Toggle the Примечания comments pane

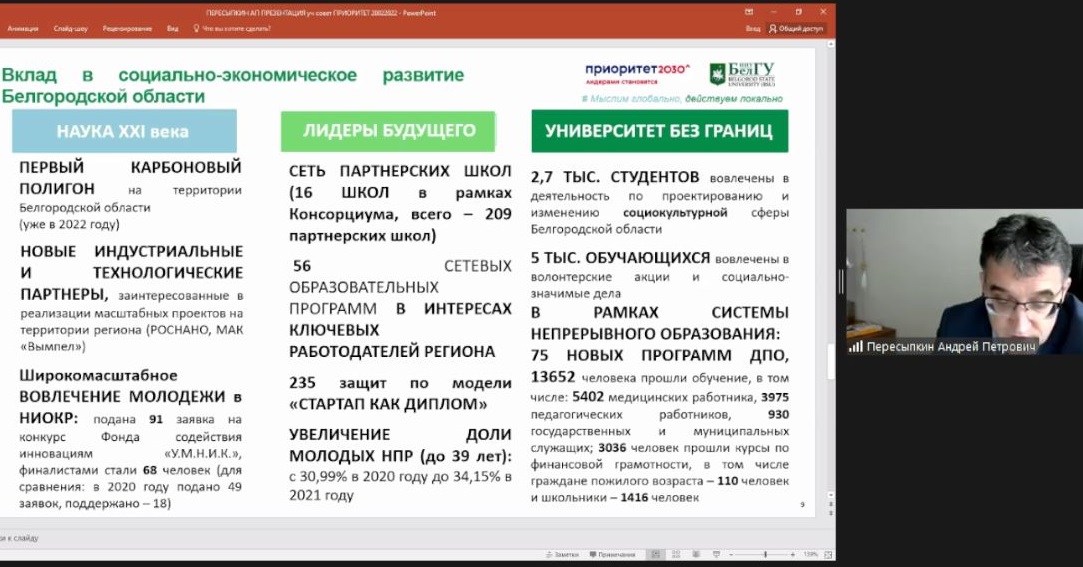click(x=613, y=554)
